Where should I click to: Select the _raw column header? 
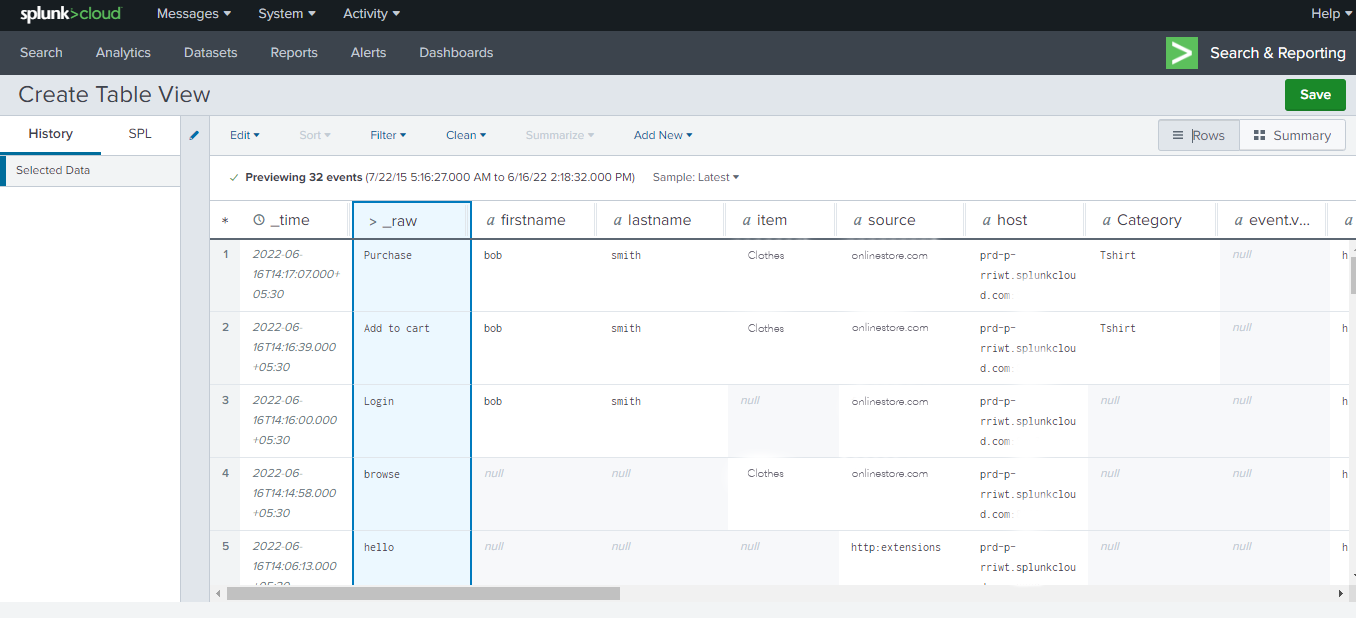(412, 221)
